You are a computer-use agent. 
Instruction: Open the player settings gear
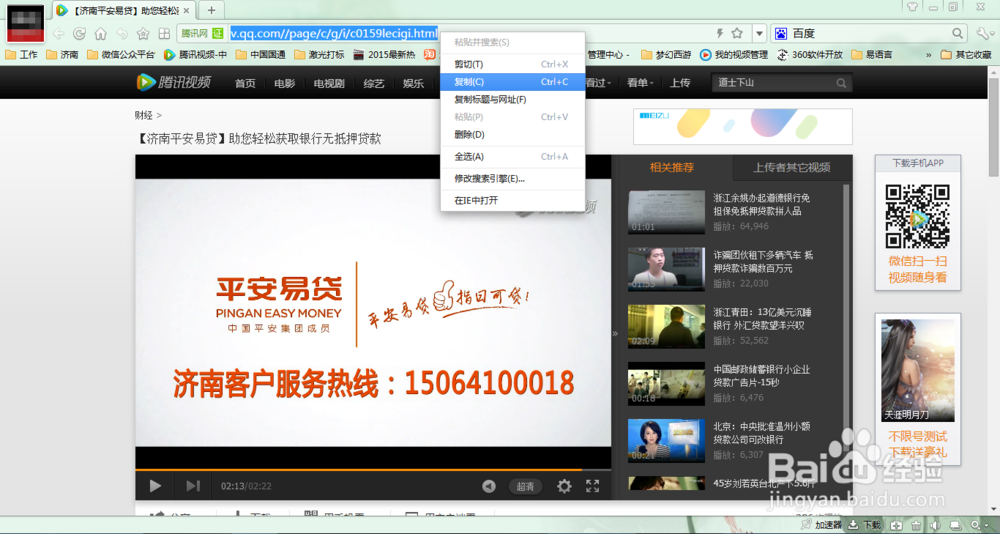click(564, 486)
